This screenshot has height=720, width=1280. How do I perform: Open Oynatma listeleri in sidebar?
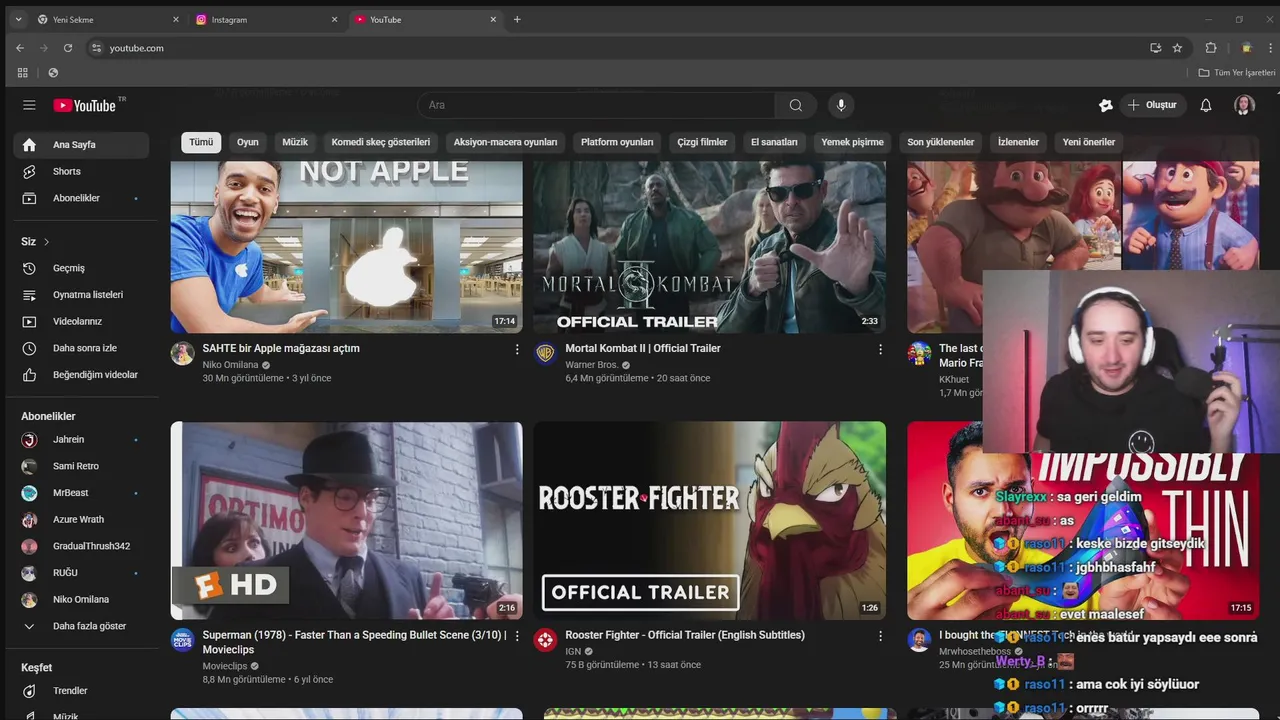point(80,295)
